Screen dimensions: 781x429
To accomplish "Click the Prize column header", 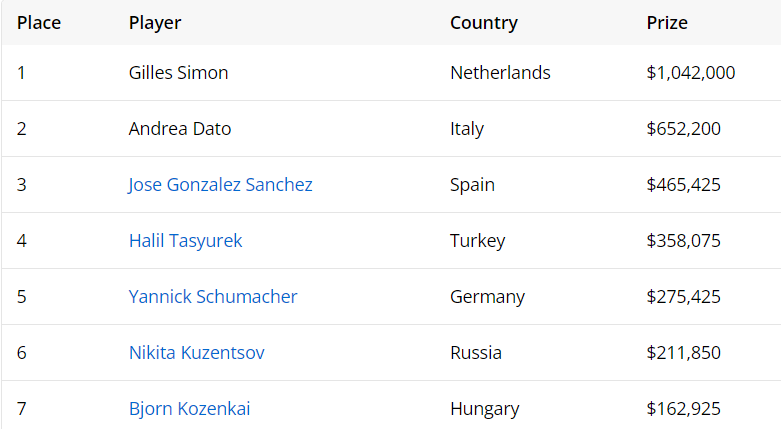I will [667, 23].
